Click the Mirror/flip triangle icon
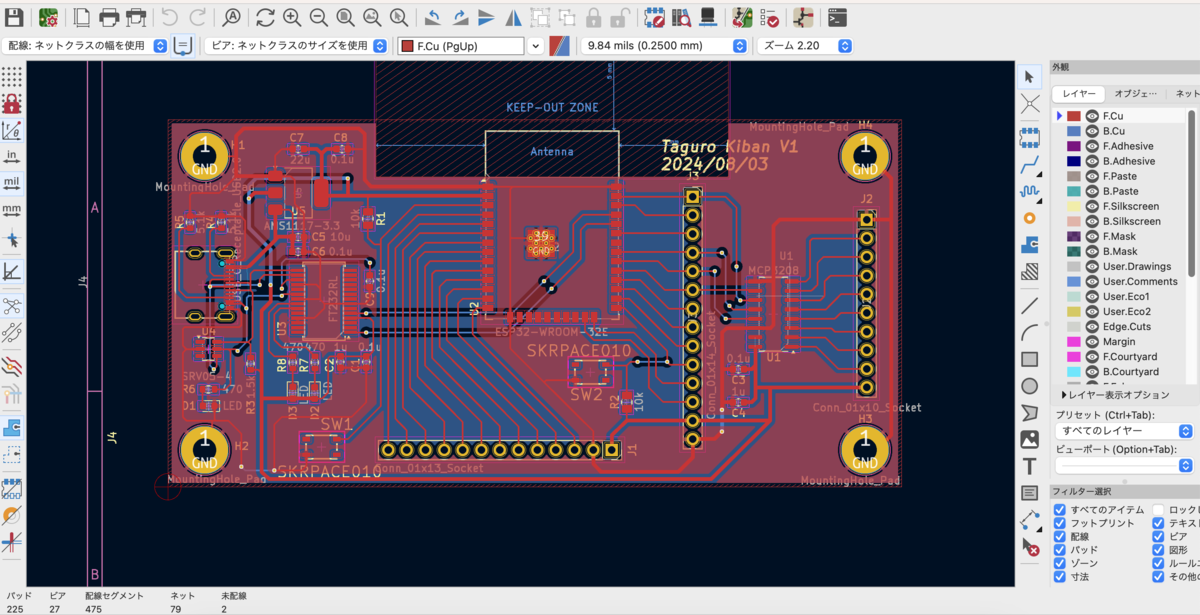Image resolution: width=1200 pixels, height=615 pixels. point(513,17)
